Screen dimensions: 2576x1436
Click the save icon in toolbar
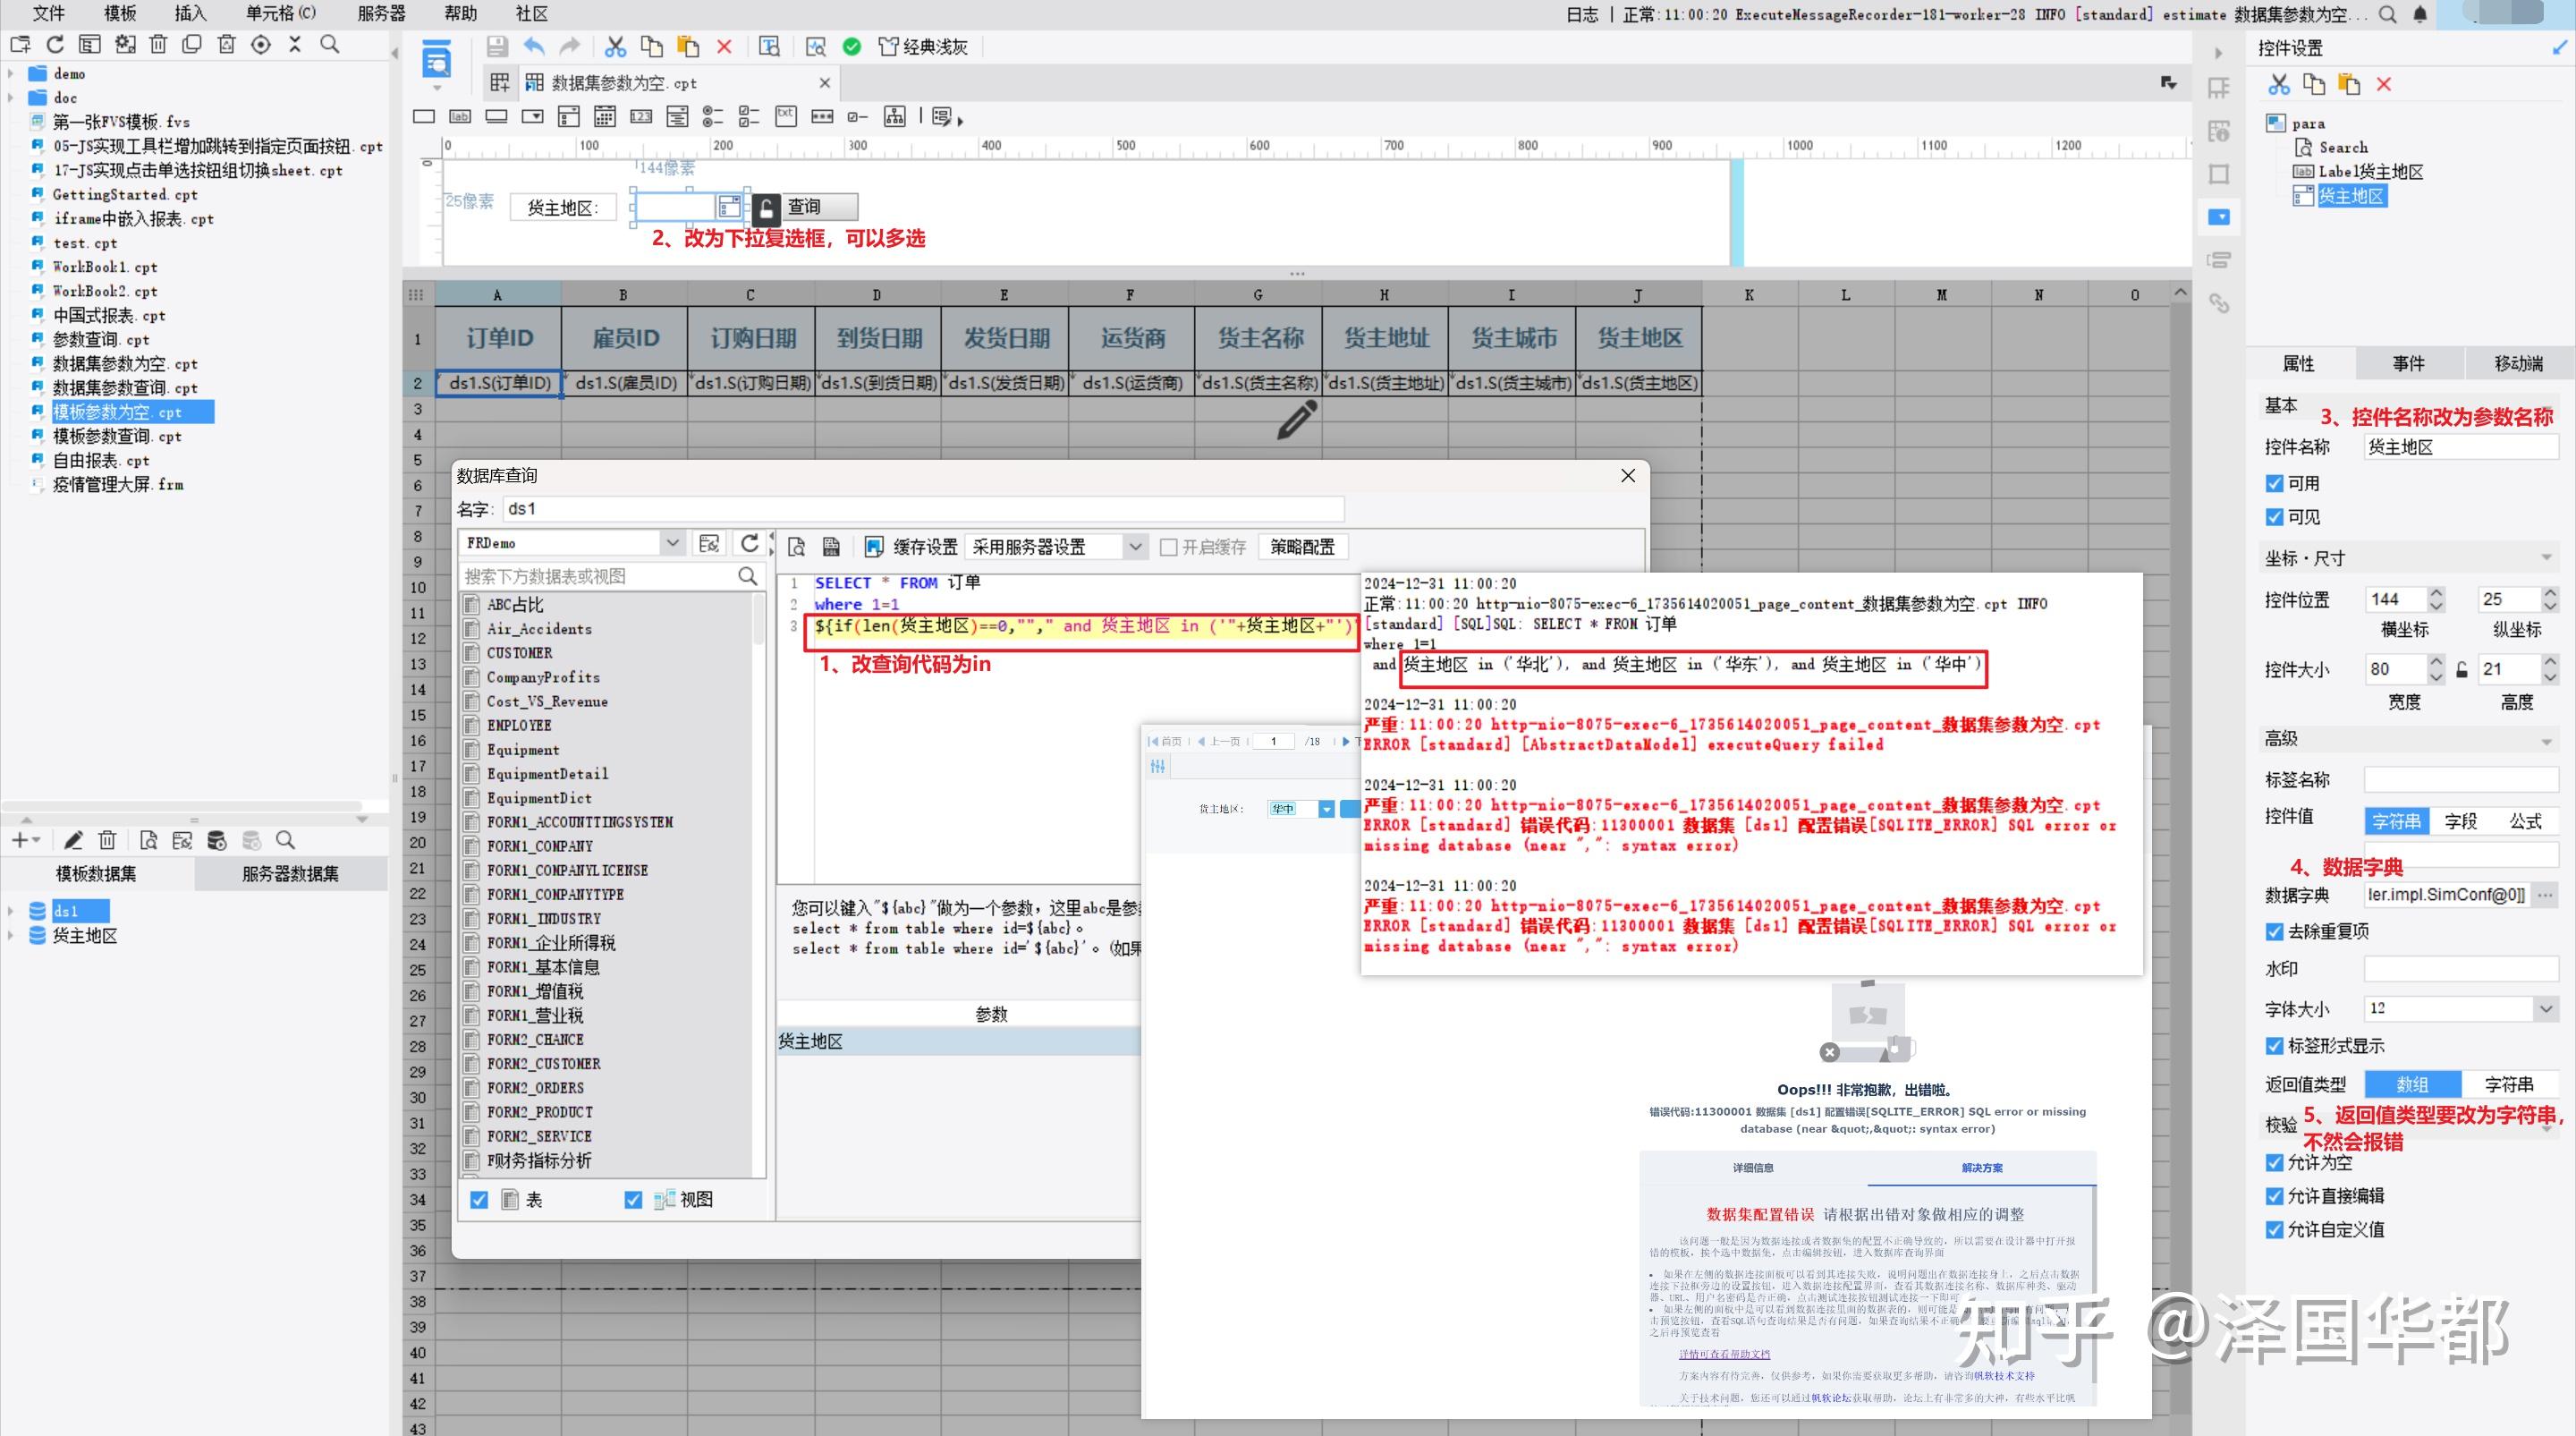tap(497, 47)
